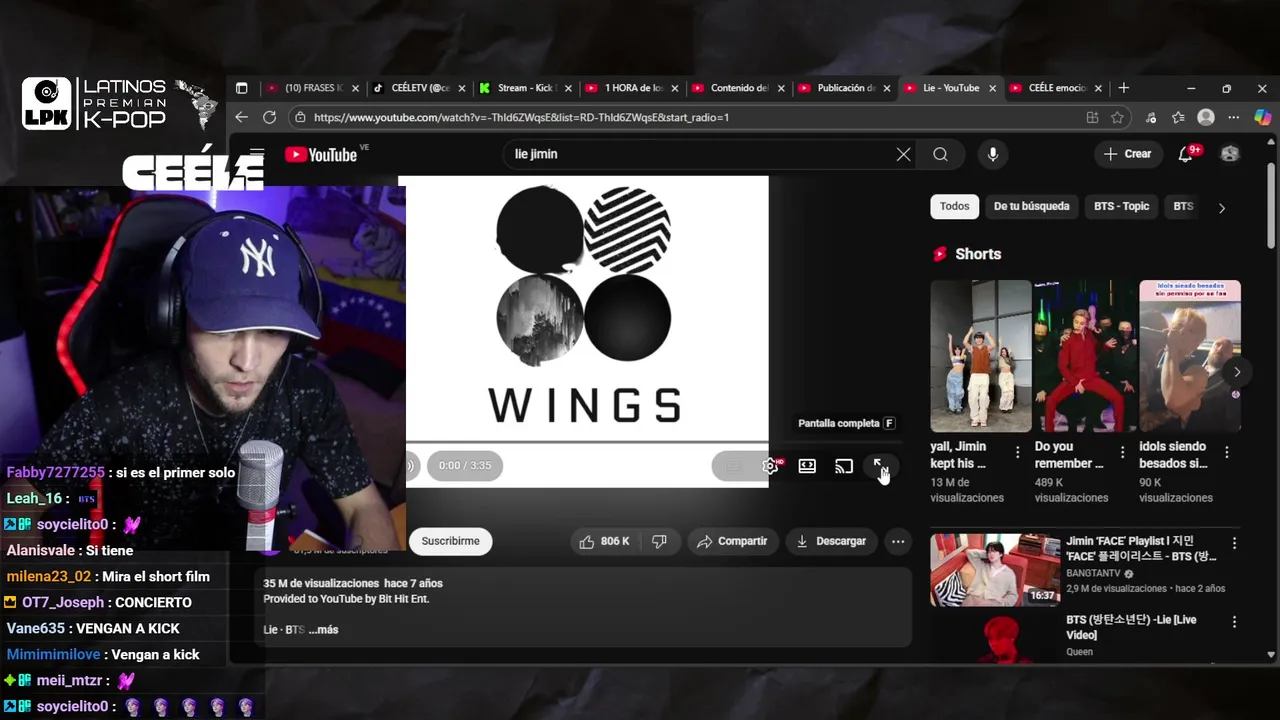Click the YouTube logo
Image resolution: width=1280 pixels, height=720 pixels.
pos(321,154)
